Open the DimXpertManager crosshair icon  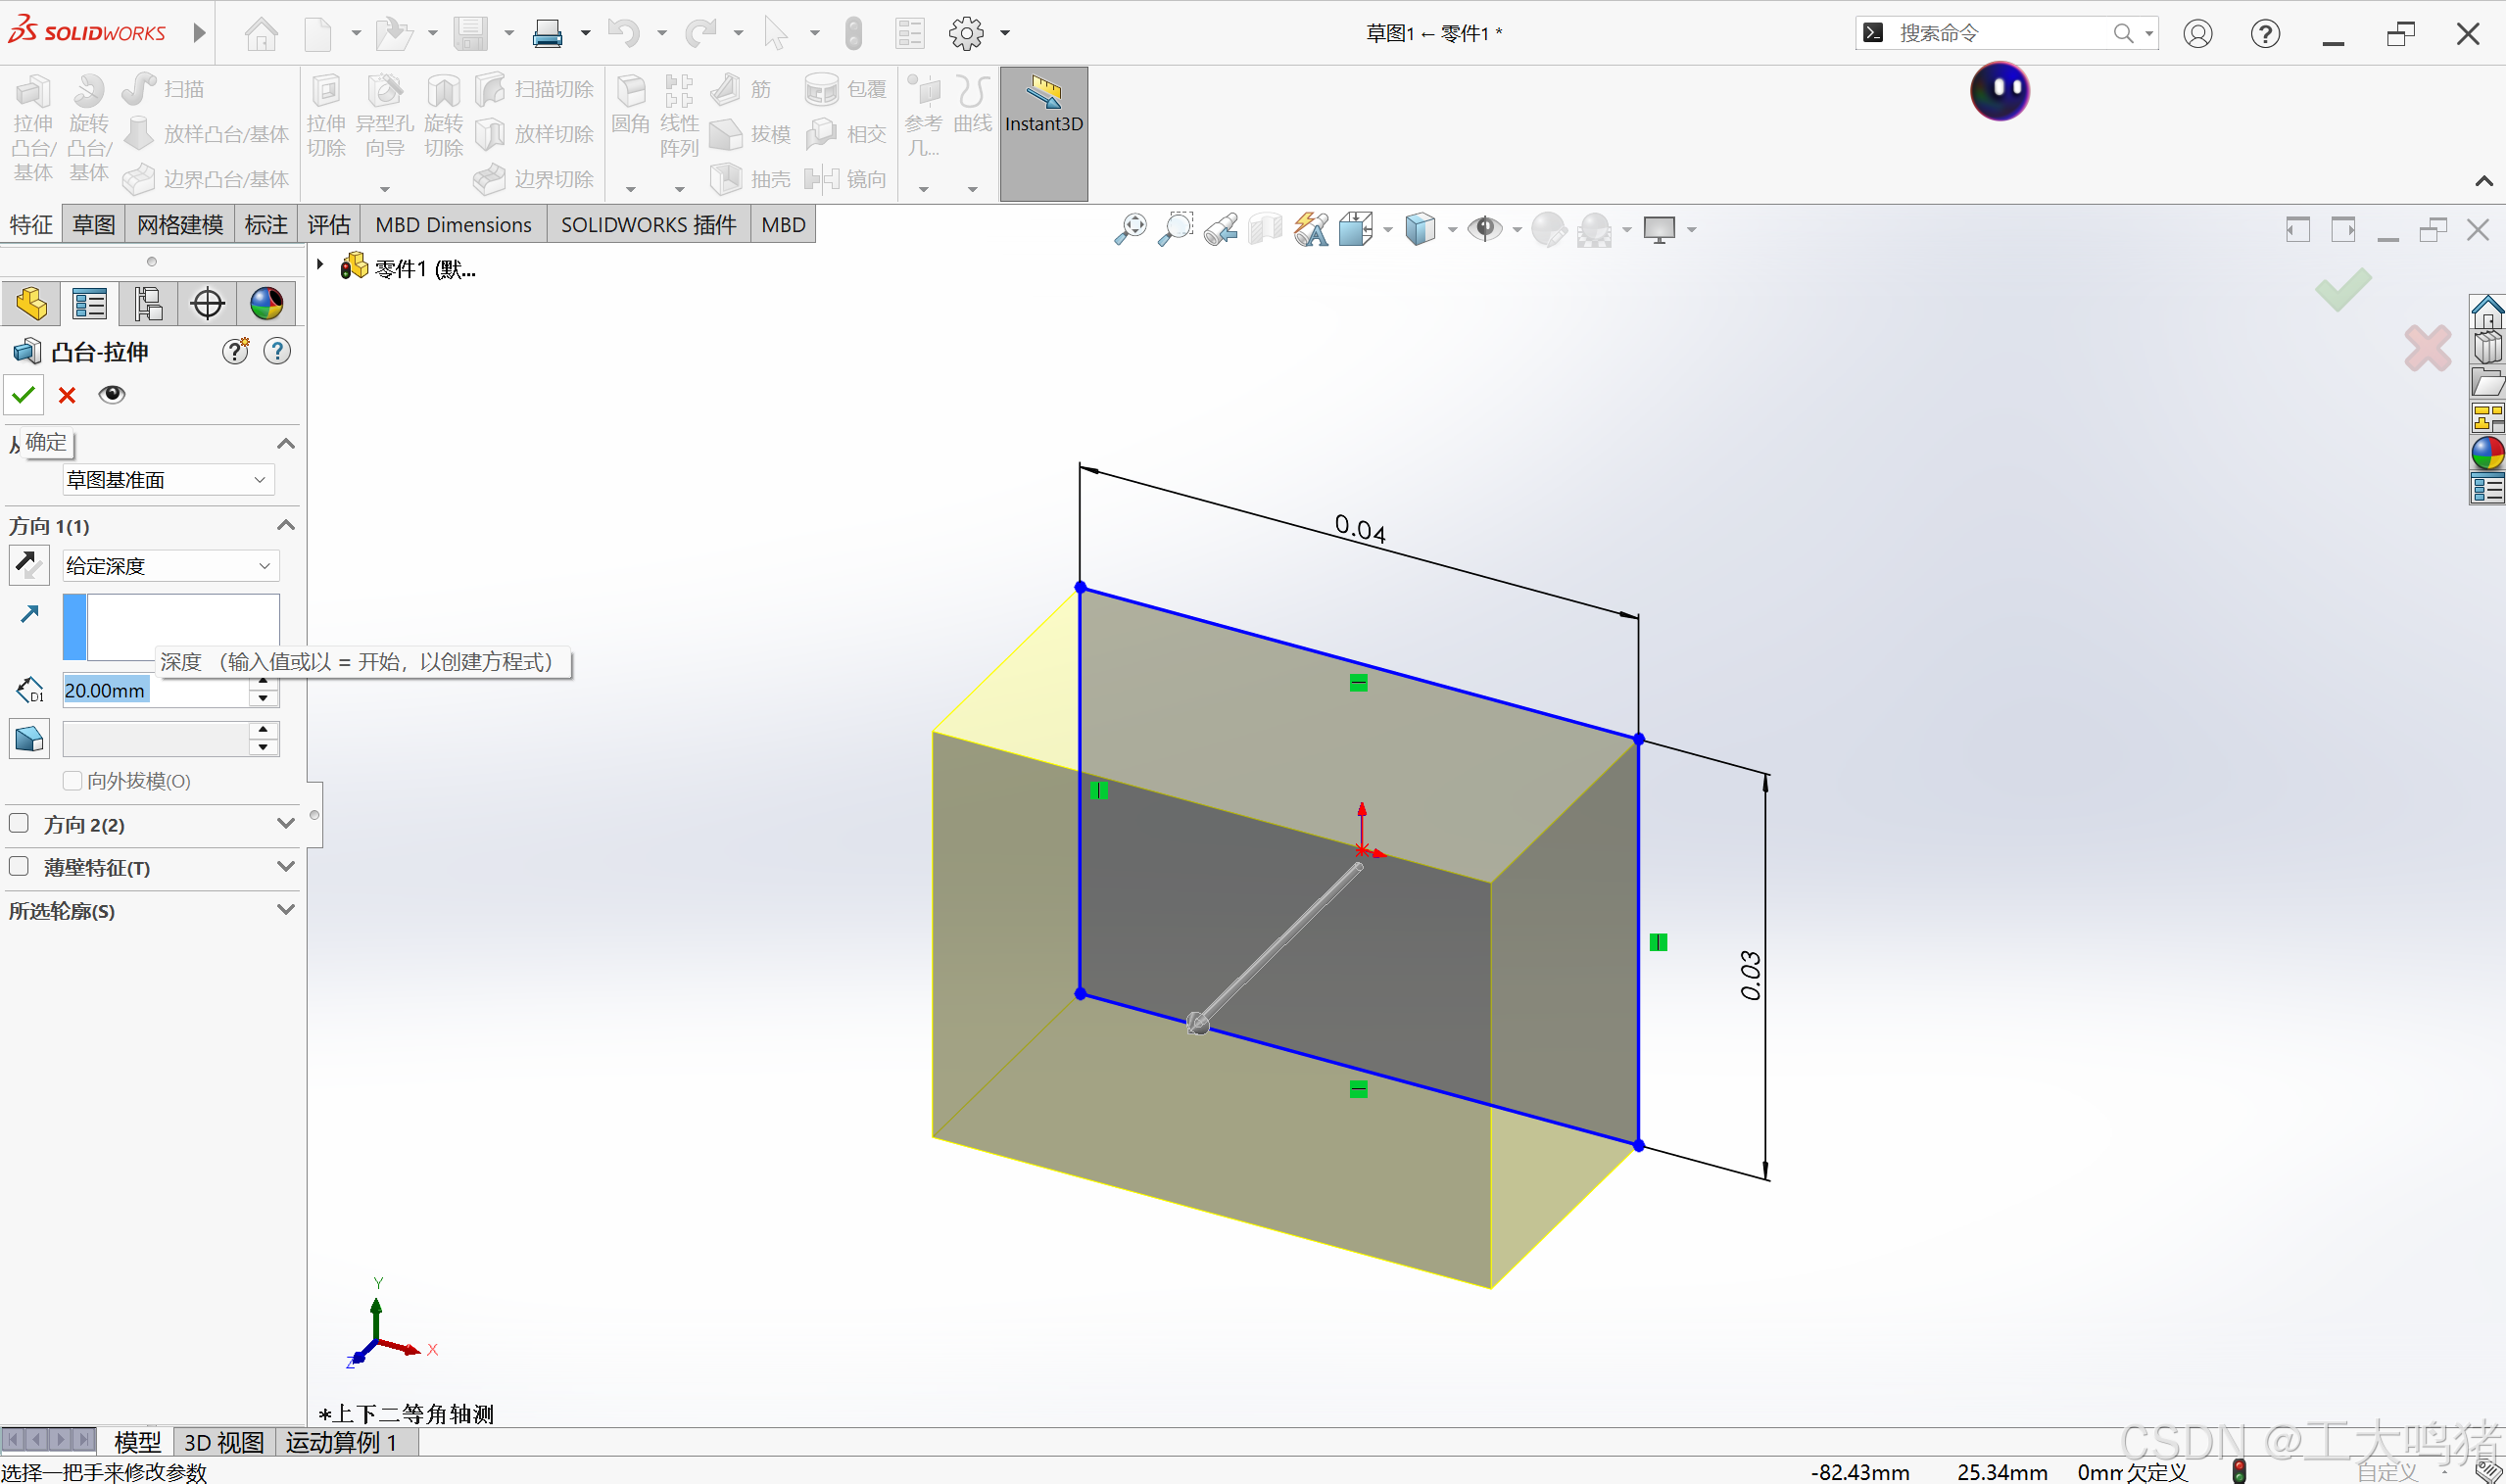point(207,304)
